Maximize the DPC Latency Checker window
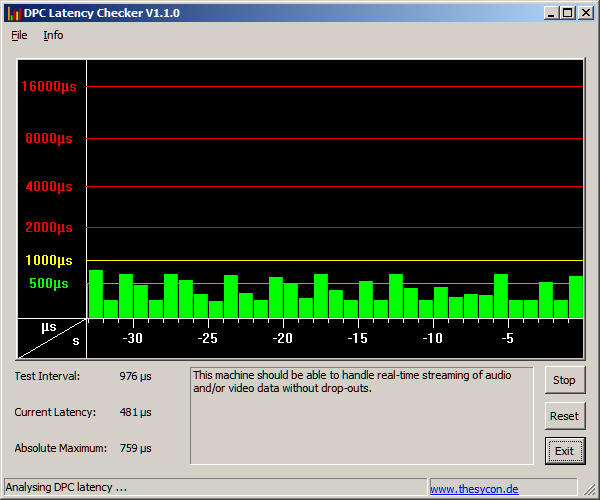The image size is (600, 500). click(567, 12)
